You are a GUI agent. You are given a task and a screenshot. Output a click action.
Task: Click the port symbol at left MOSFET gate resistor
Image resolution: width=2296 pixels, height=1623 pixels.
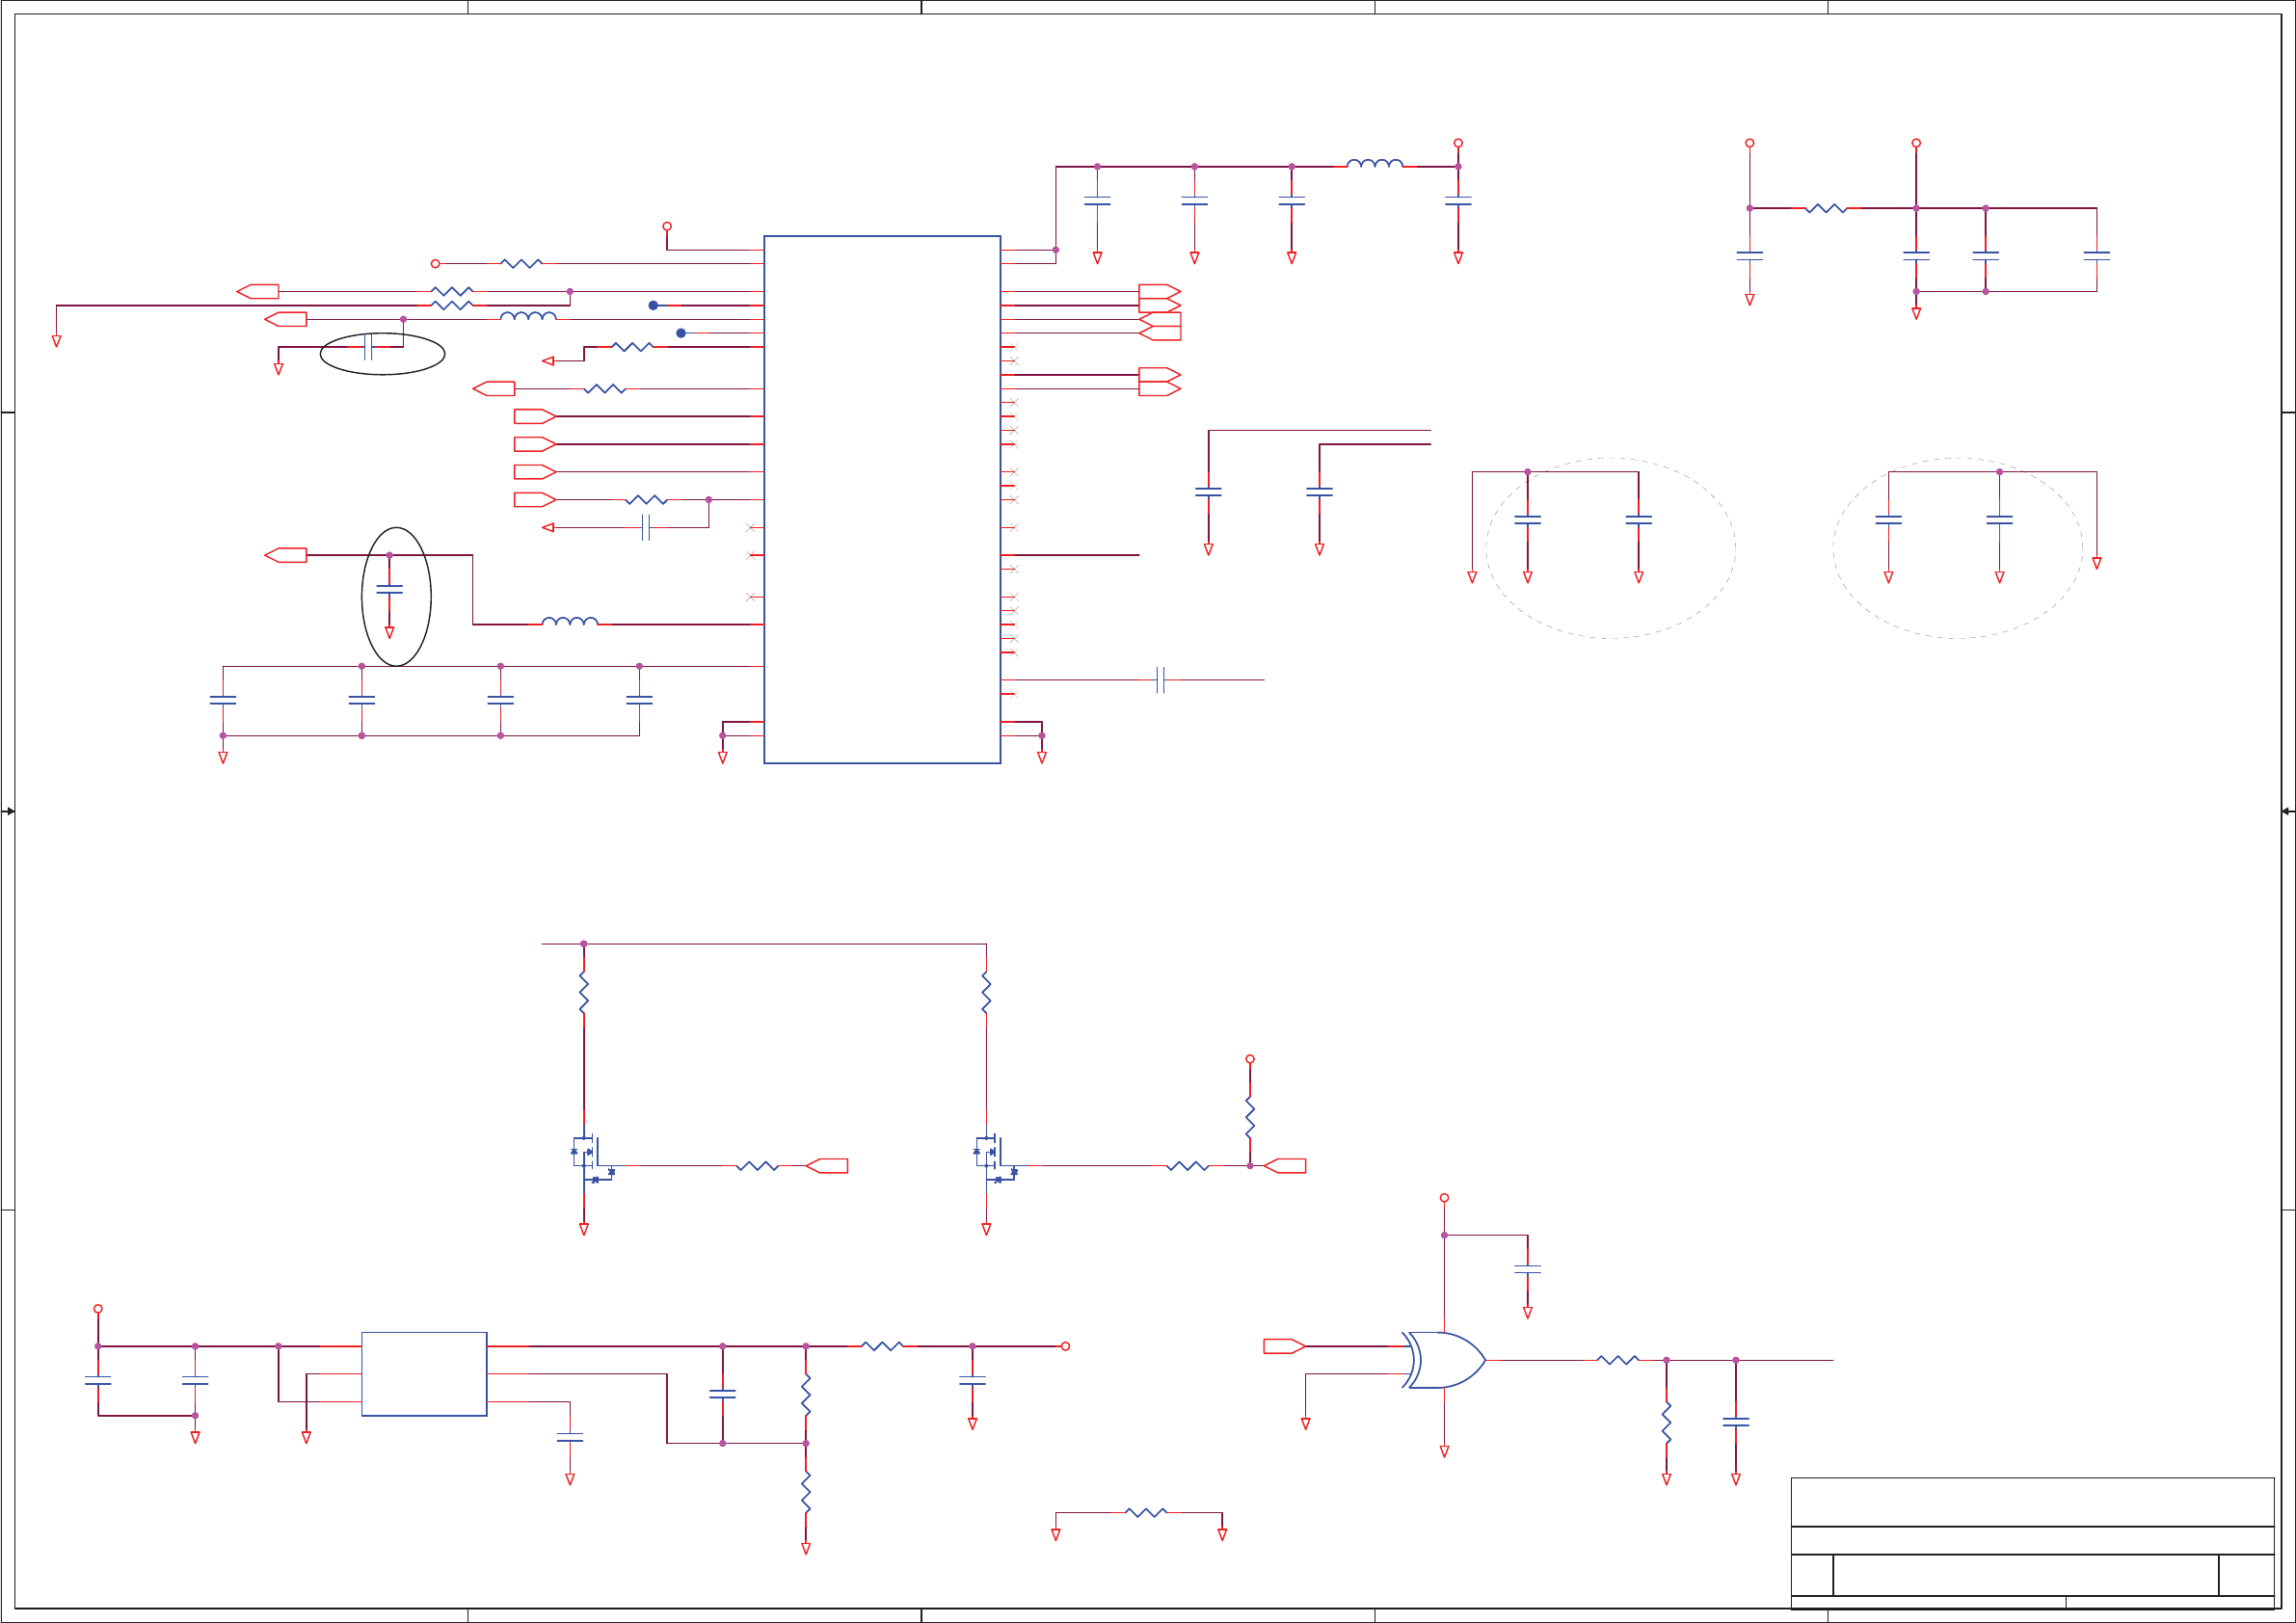[827, 1166]
